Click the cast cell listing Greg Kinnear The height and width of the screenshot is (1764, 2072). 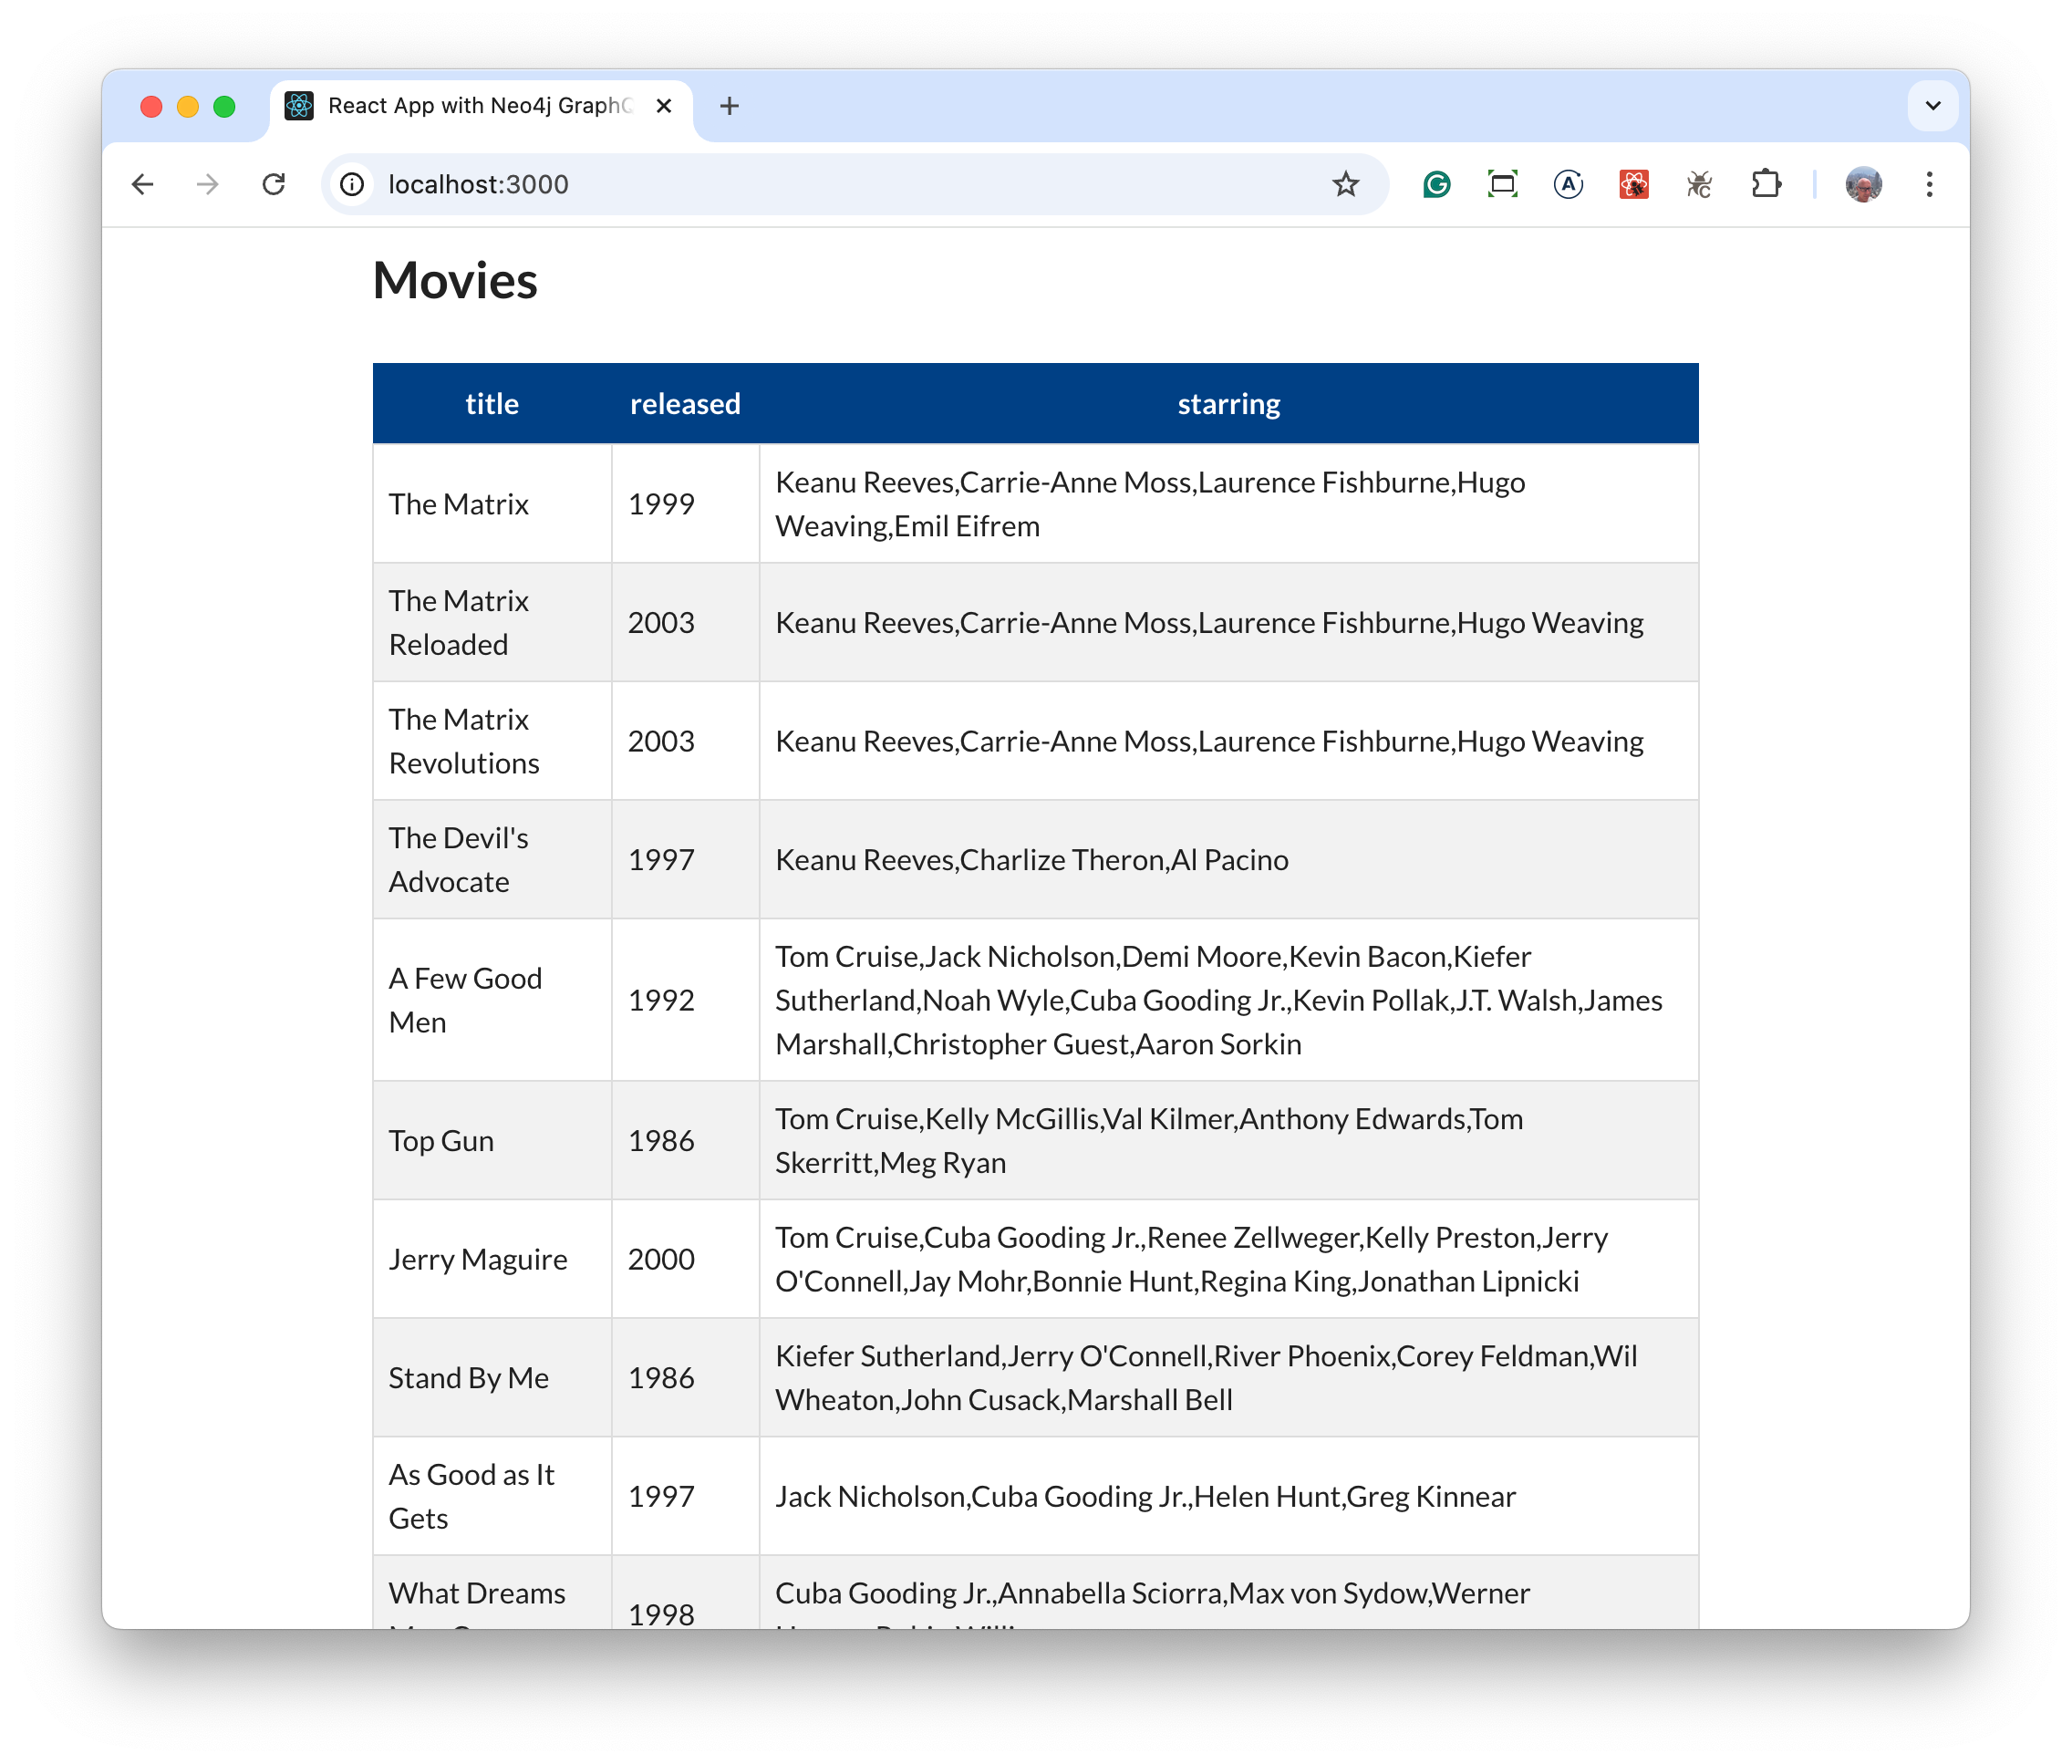coord(1228,1496)
